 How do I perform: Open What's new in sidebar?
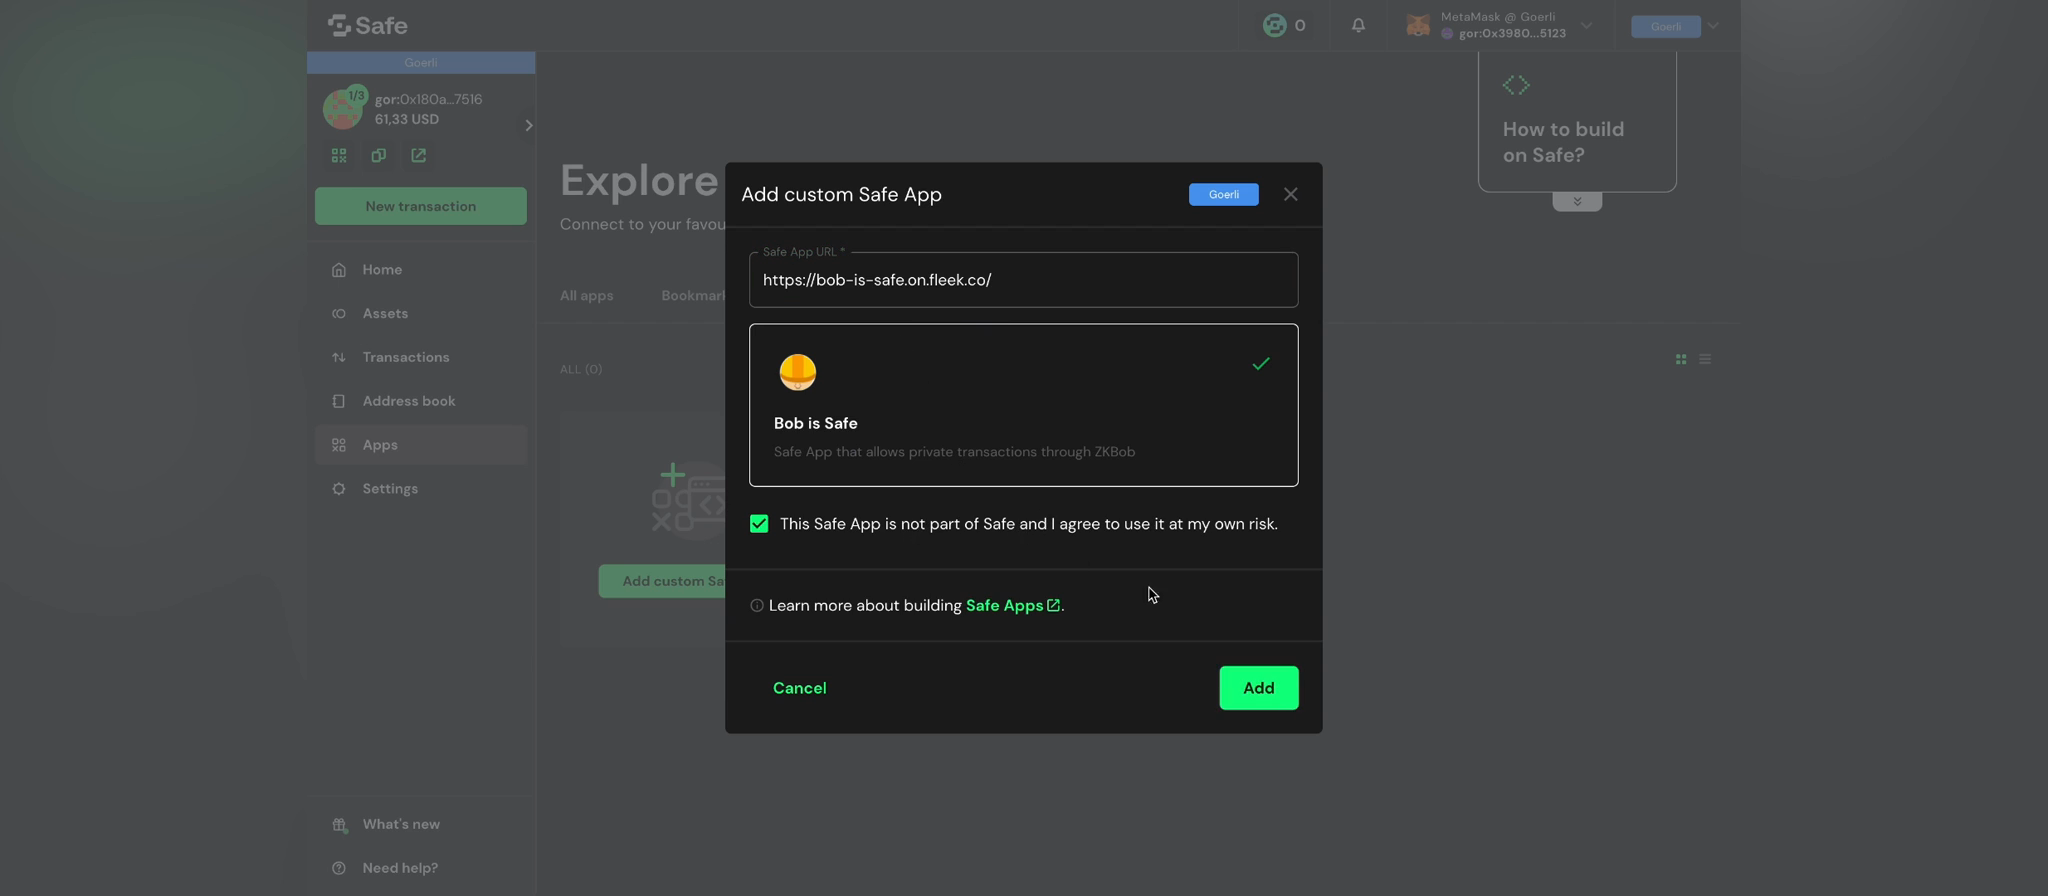(x=420, y=824)
